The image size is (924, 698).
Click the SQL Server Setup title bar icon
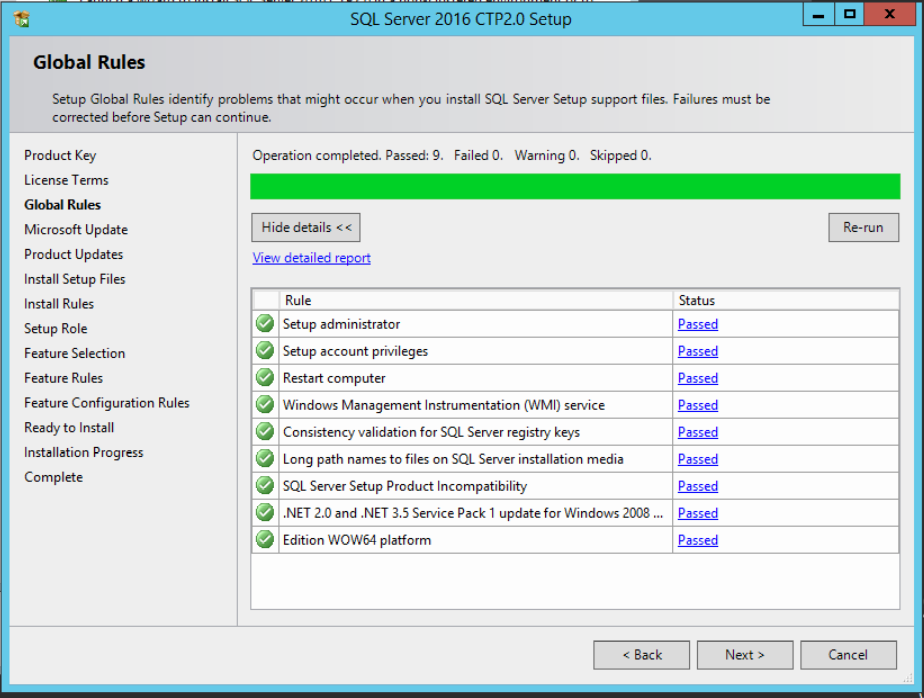(x=21, y=19)
